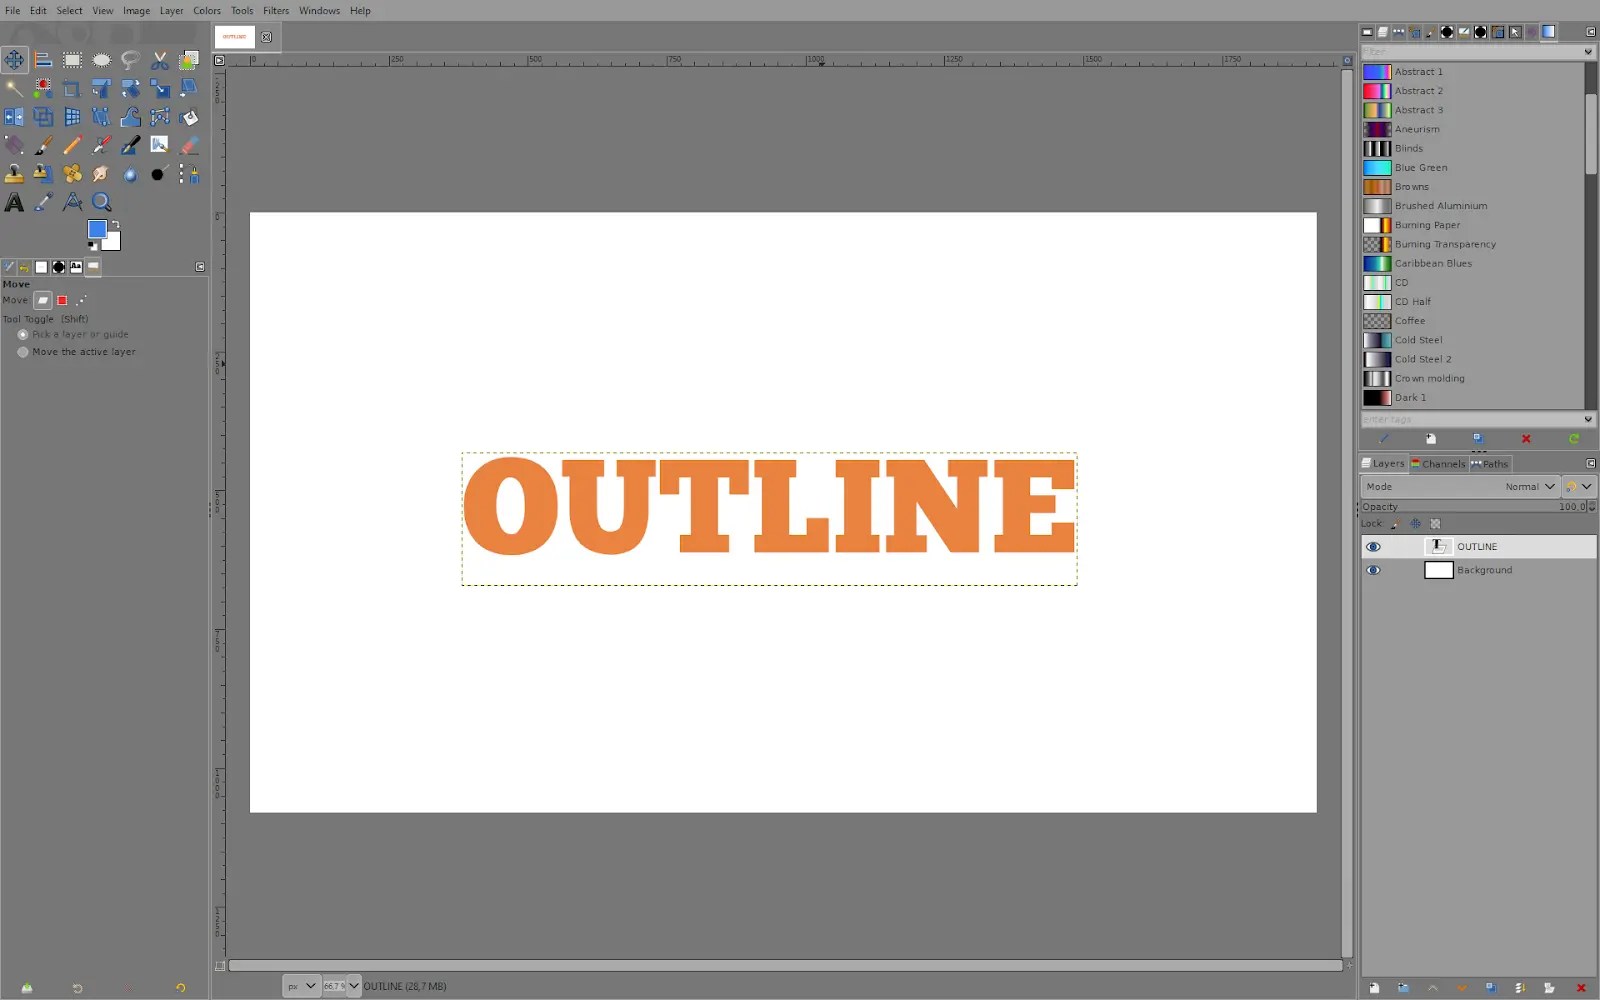1600x1000 pixels.
Task: Select the Rectangle Select tool
Action: click(72, 59)
